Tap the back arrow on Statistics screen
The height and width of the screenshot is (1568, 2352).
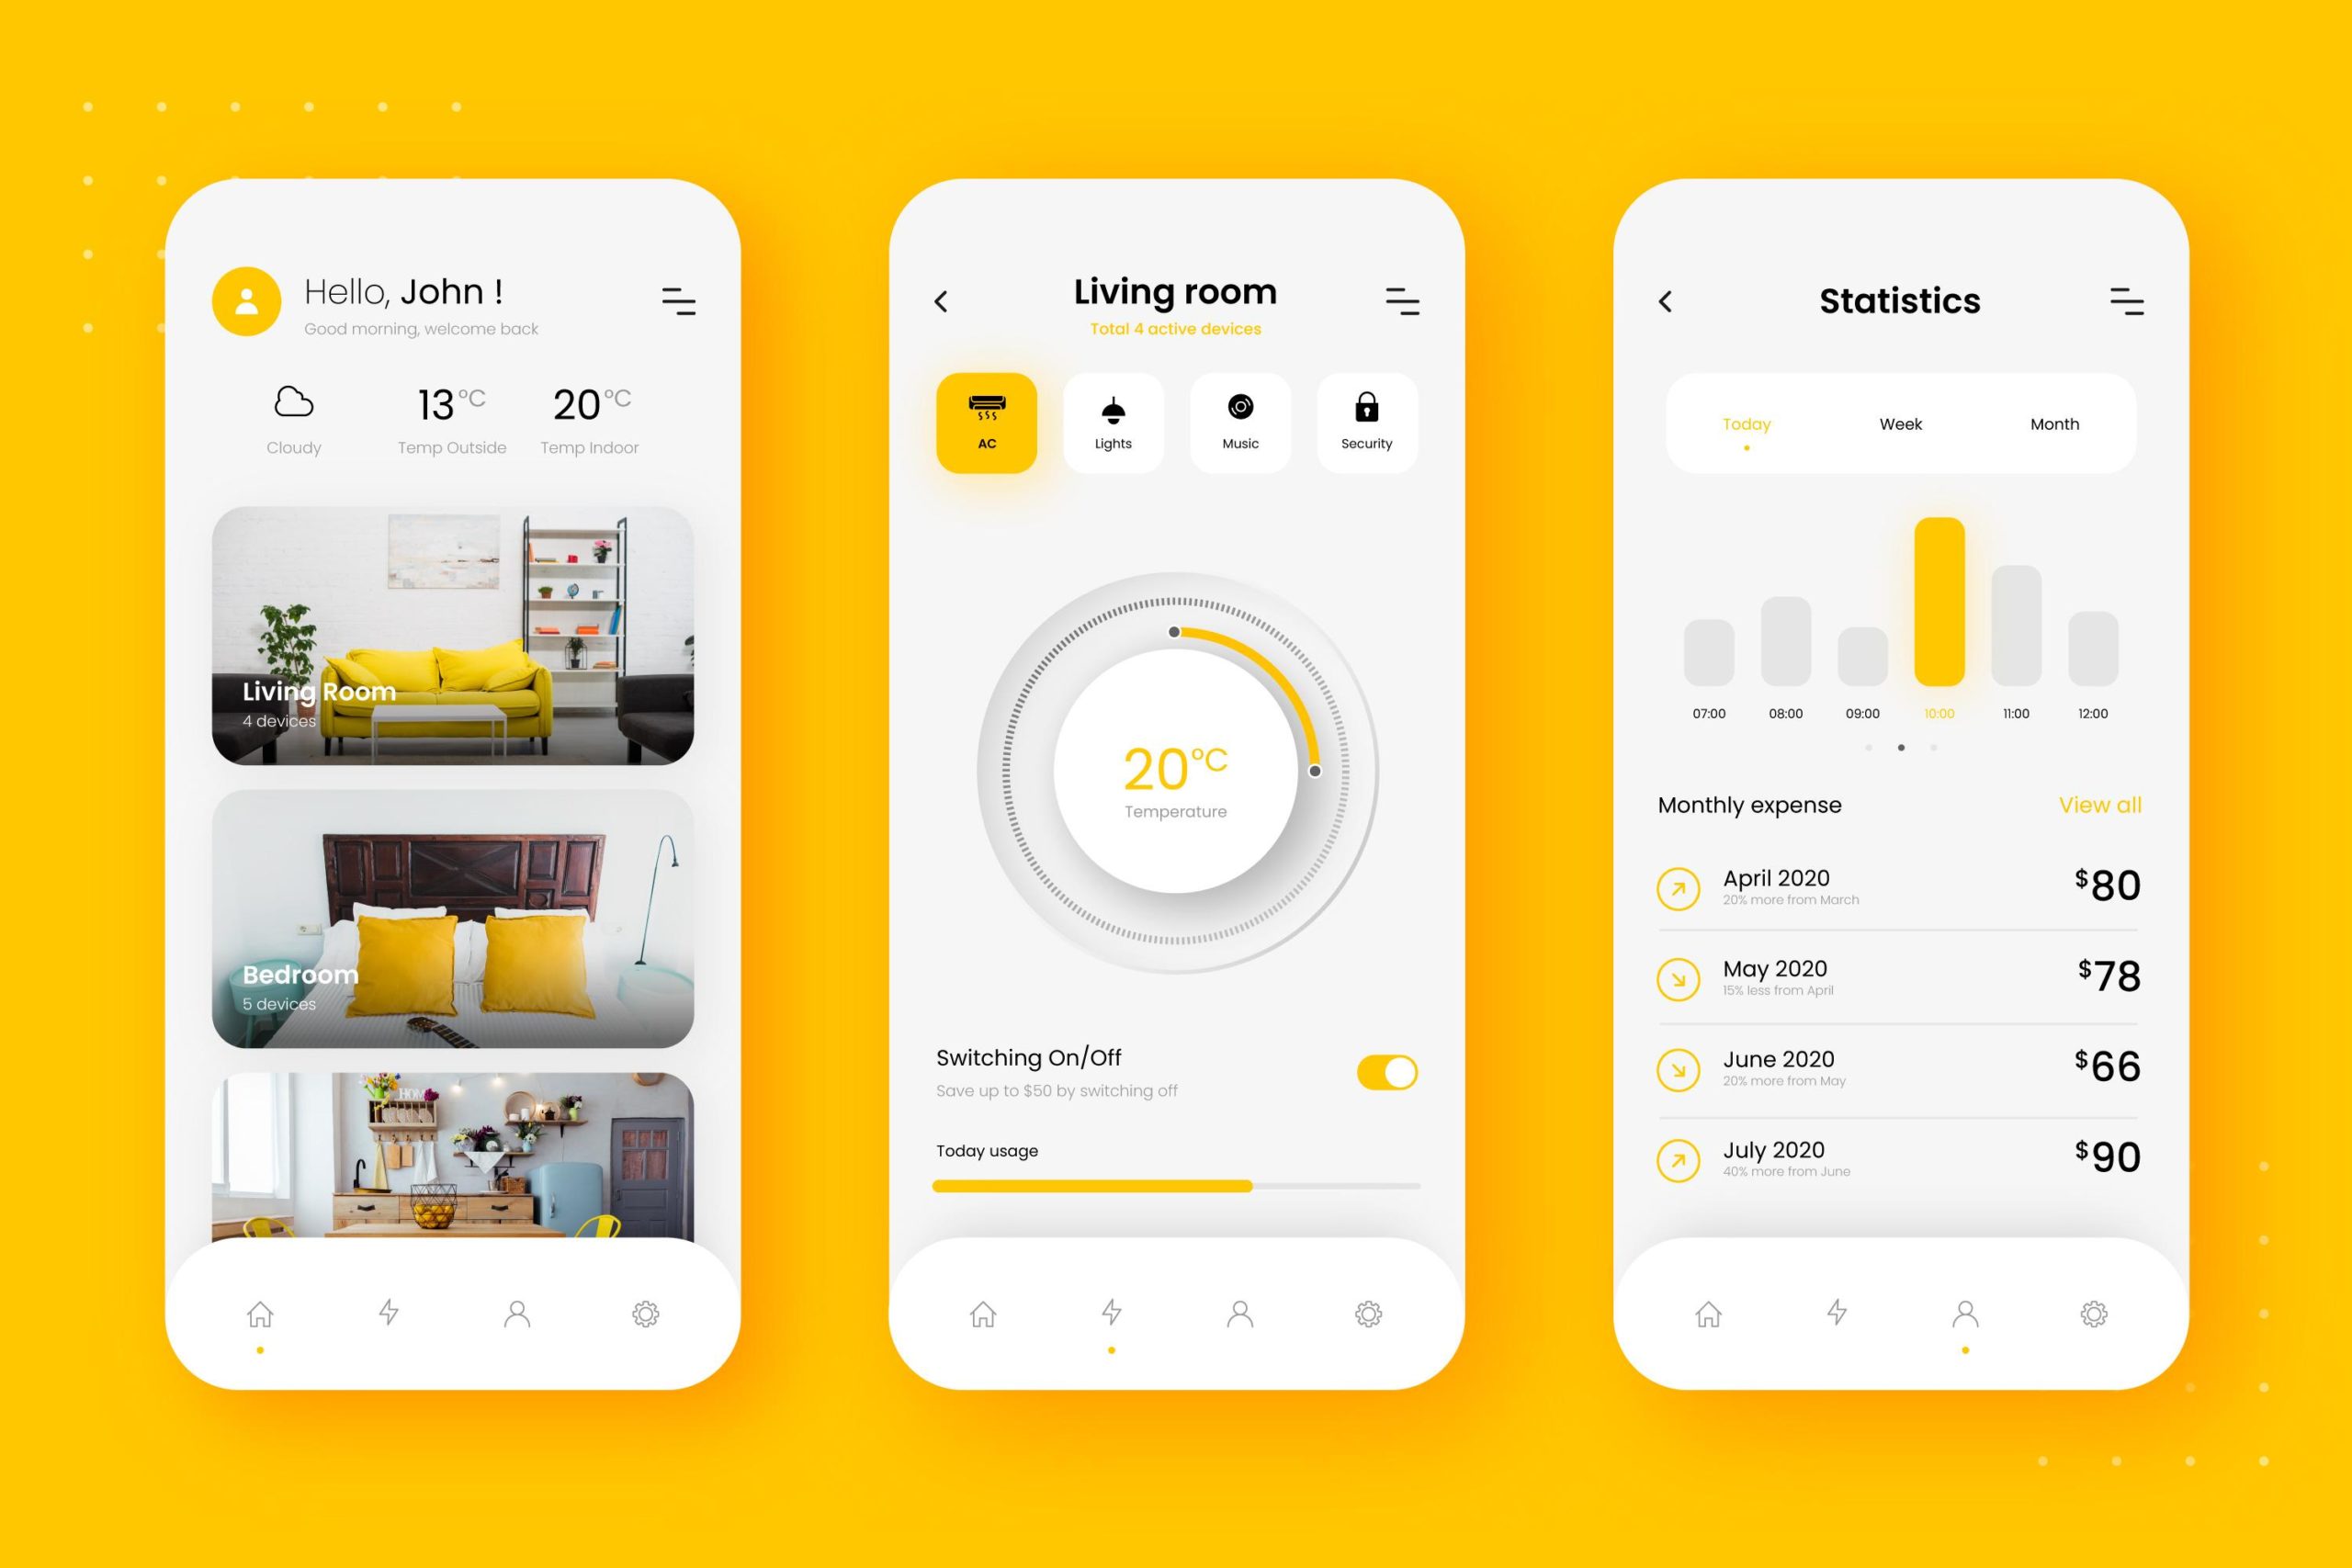[x=1666, y=301]
